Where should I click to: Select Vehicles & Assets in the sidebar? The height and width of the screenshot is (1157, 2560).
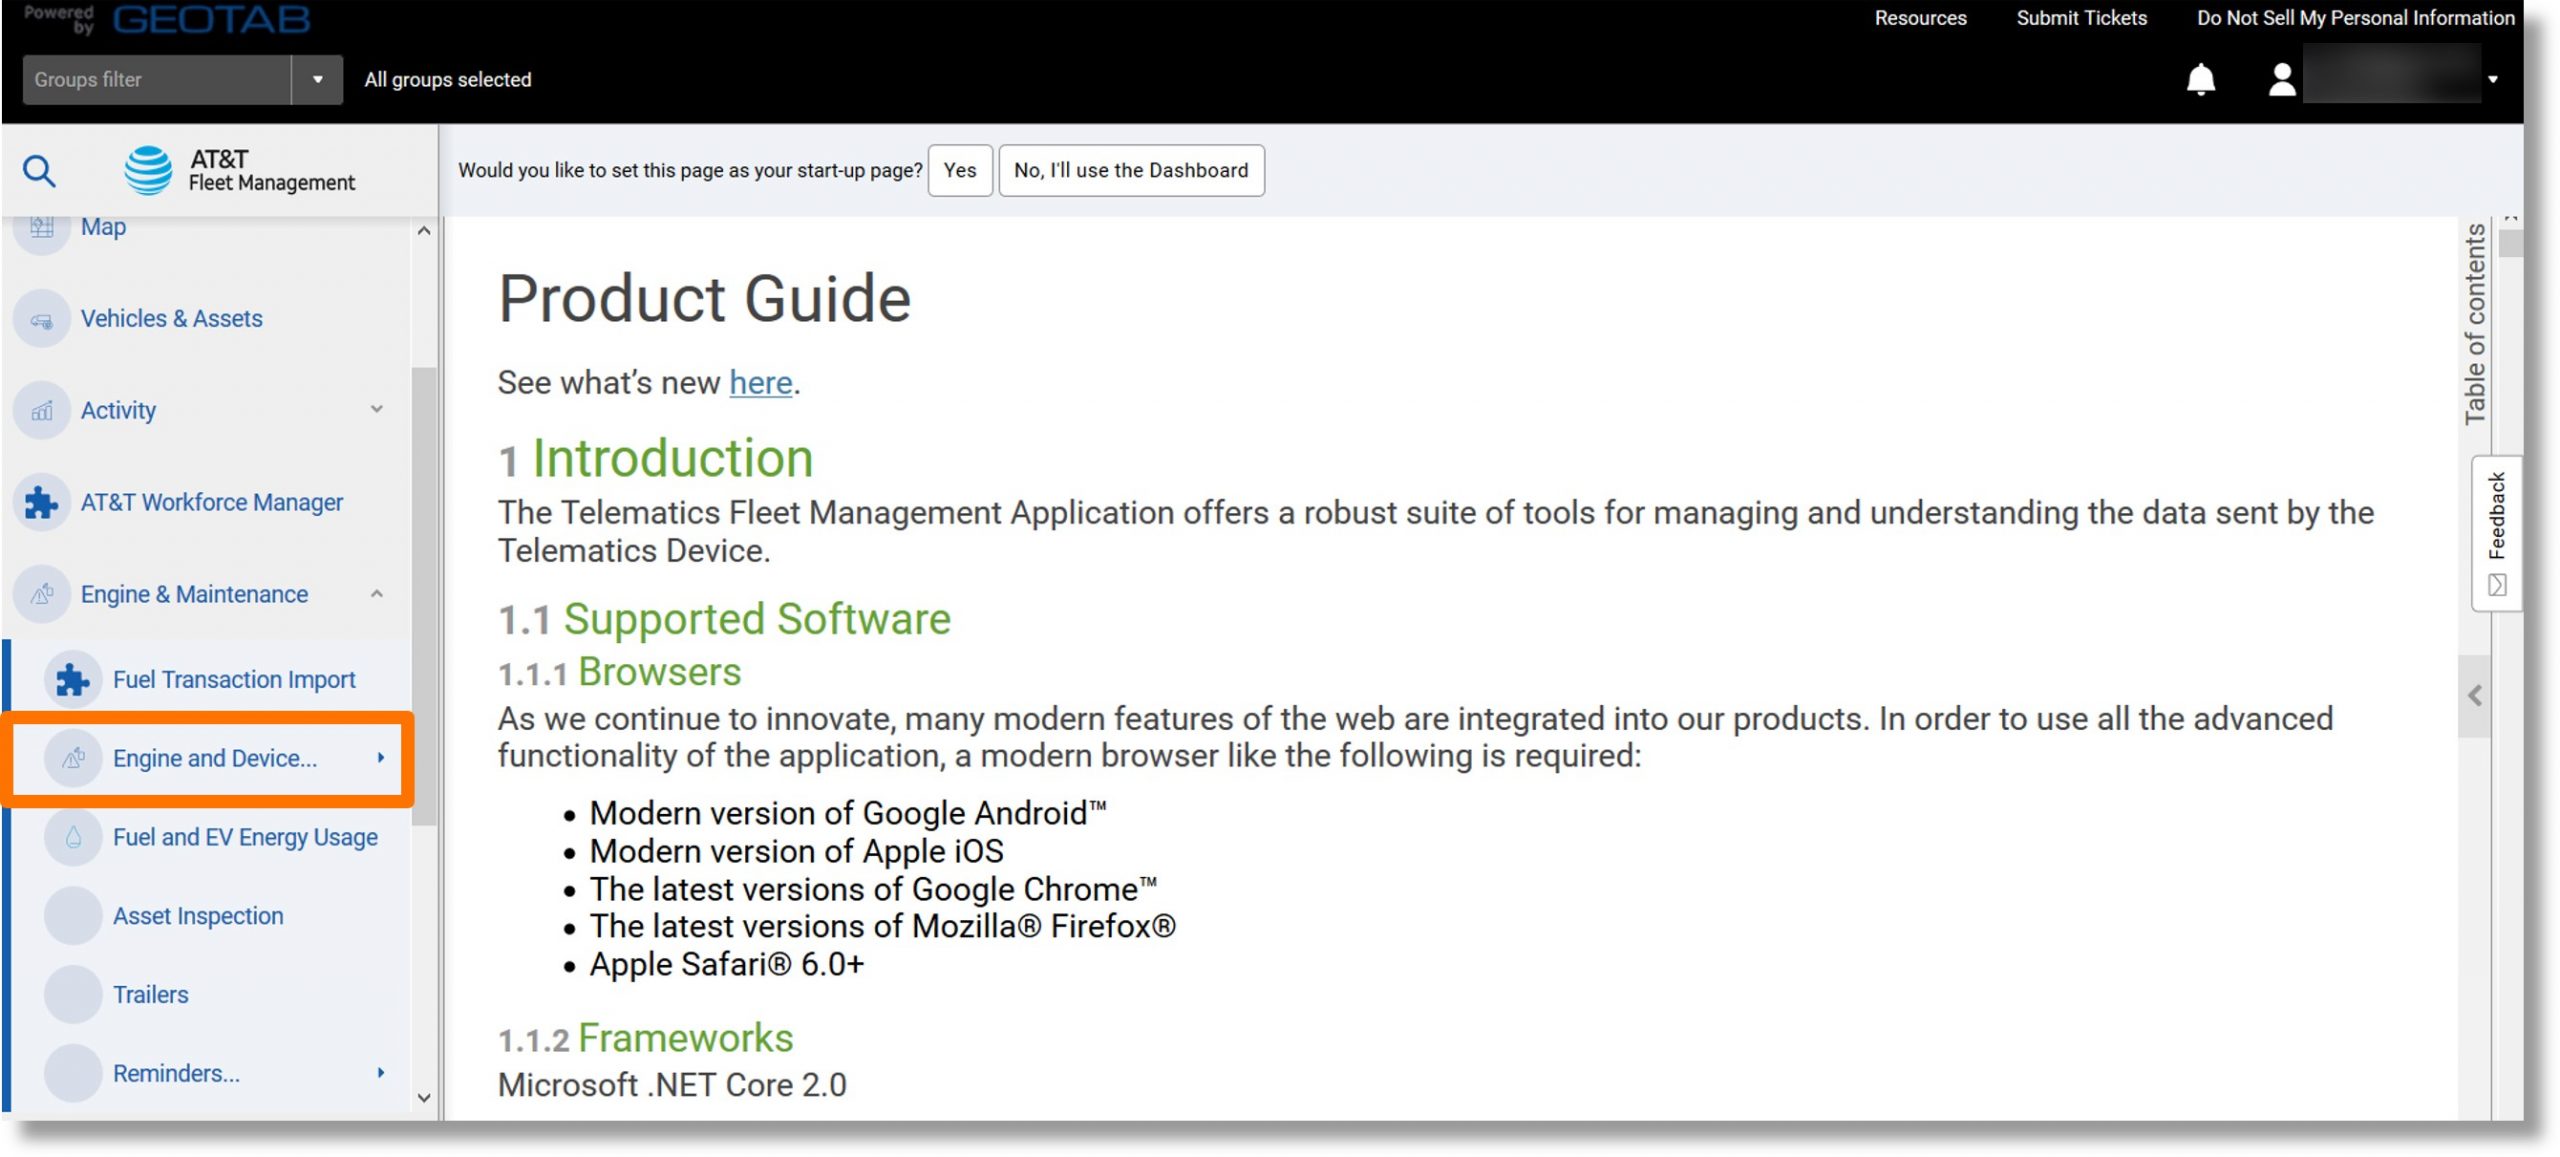click(x=171, y=319)
